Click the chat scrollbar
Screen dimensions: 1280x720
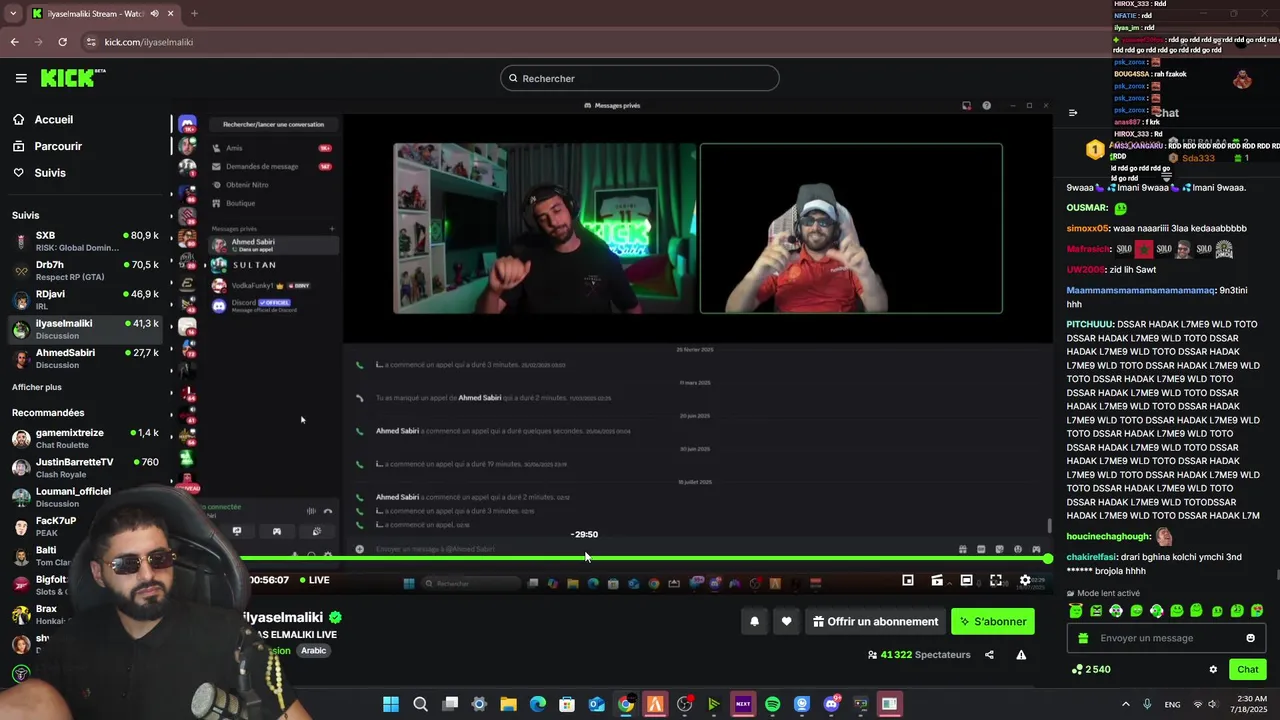click(1277, 574)
